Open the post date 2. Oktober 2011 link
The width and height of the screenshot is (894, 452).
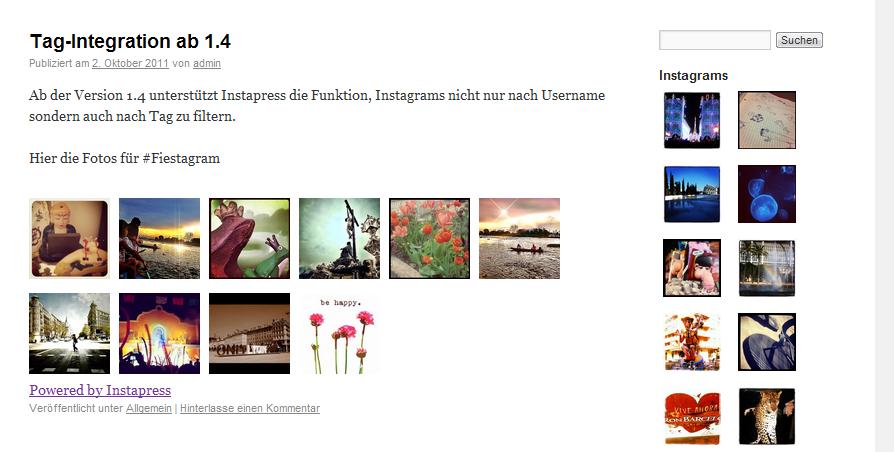click(130, 63)
